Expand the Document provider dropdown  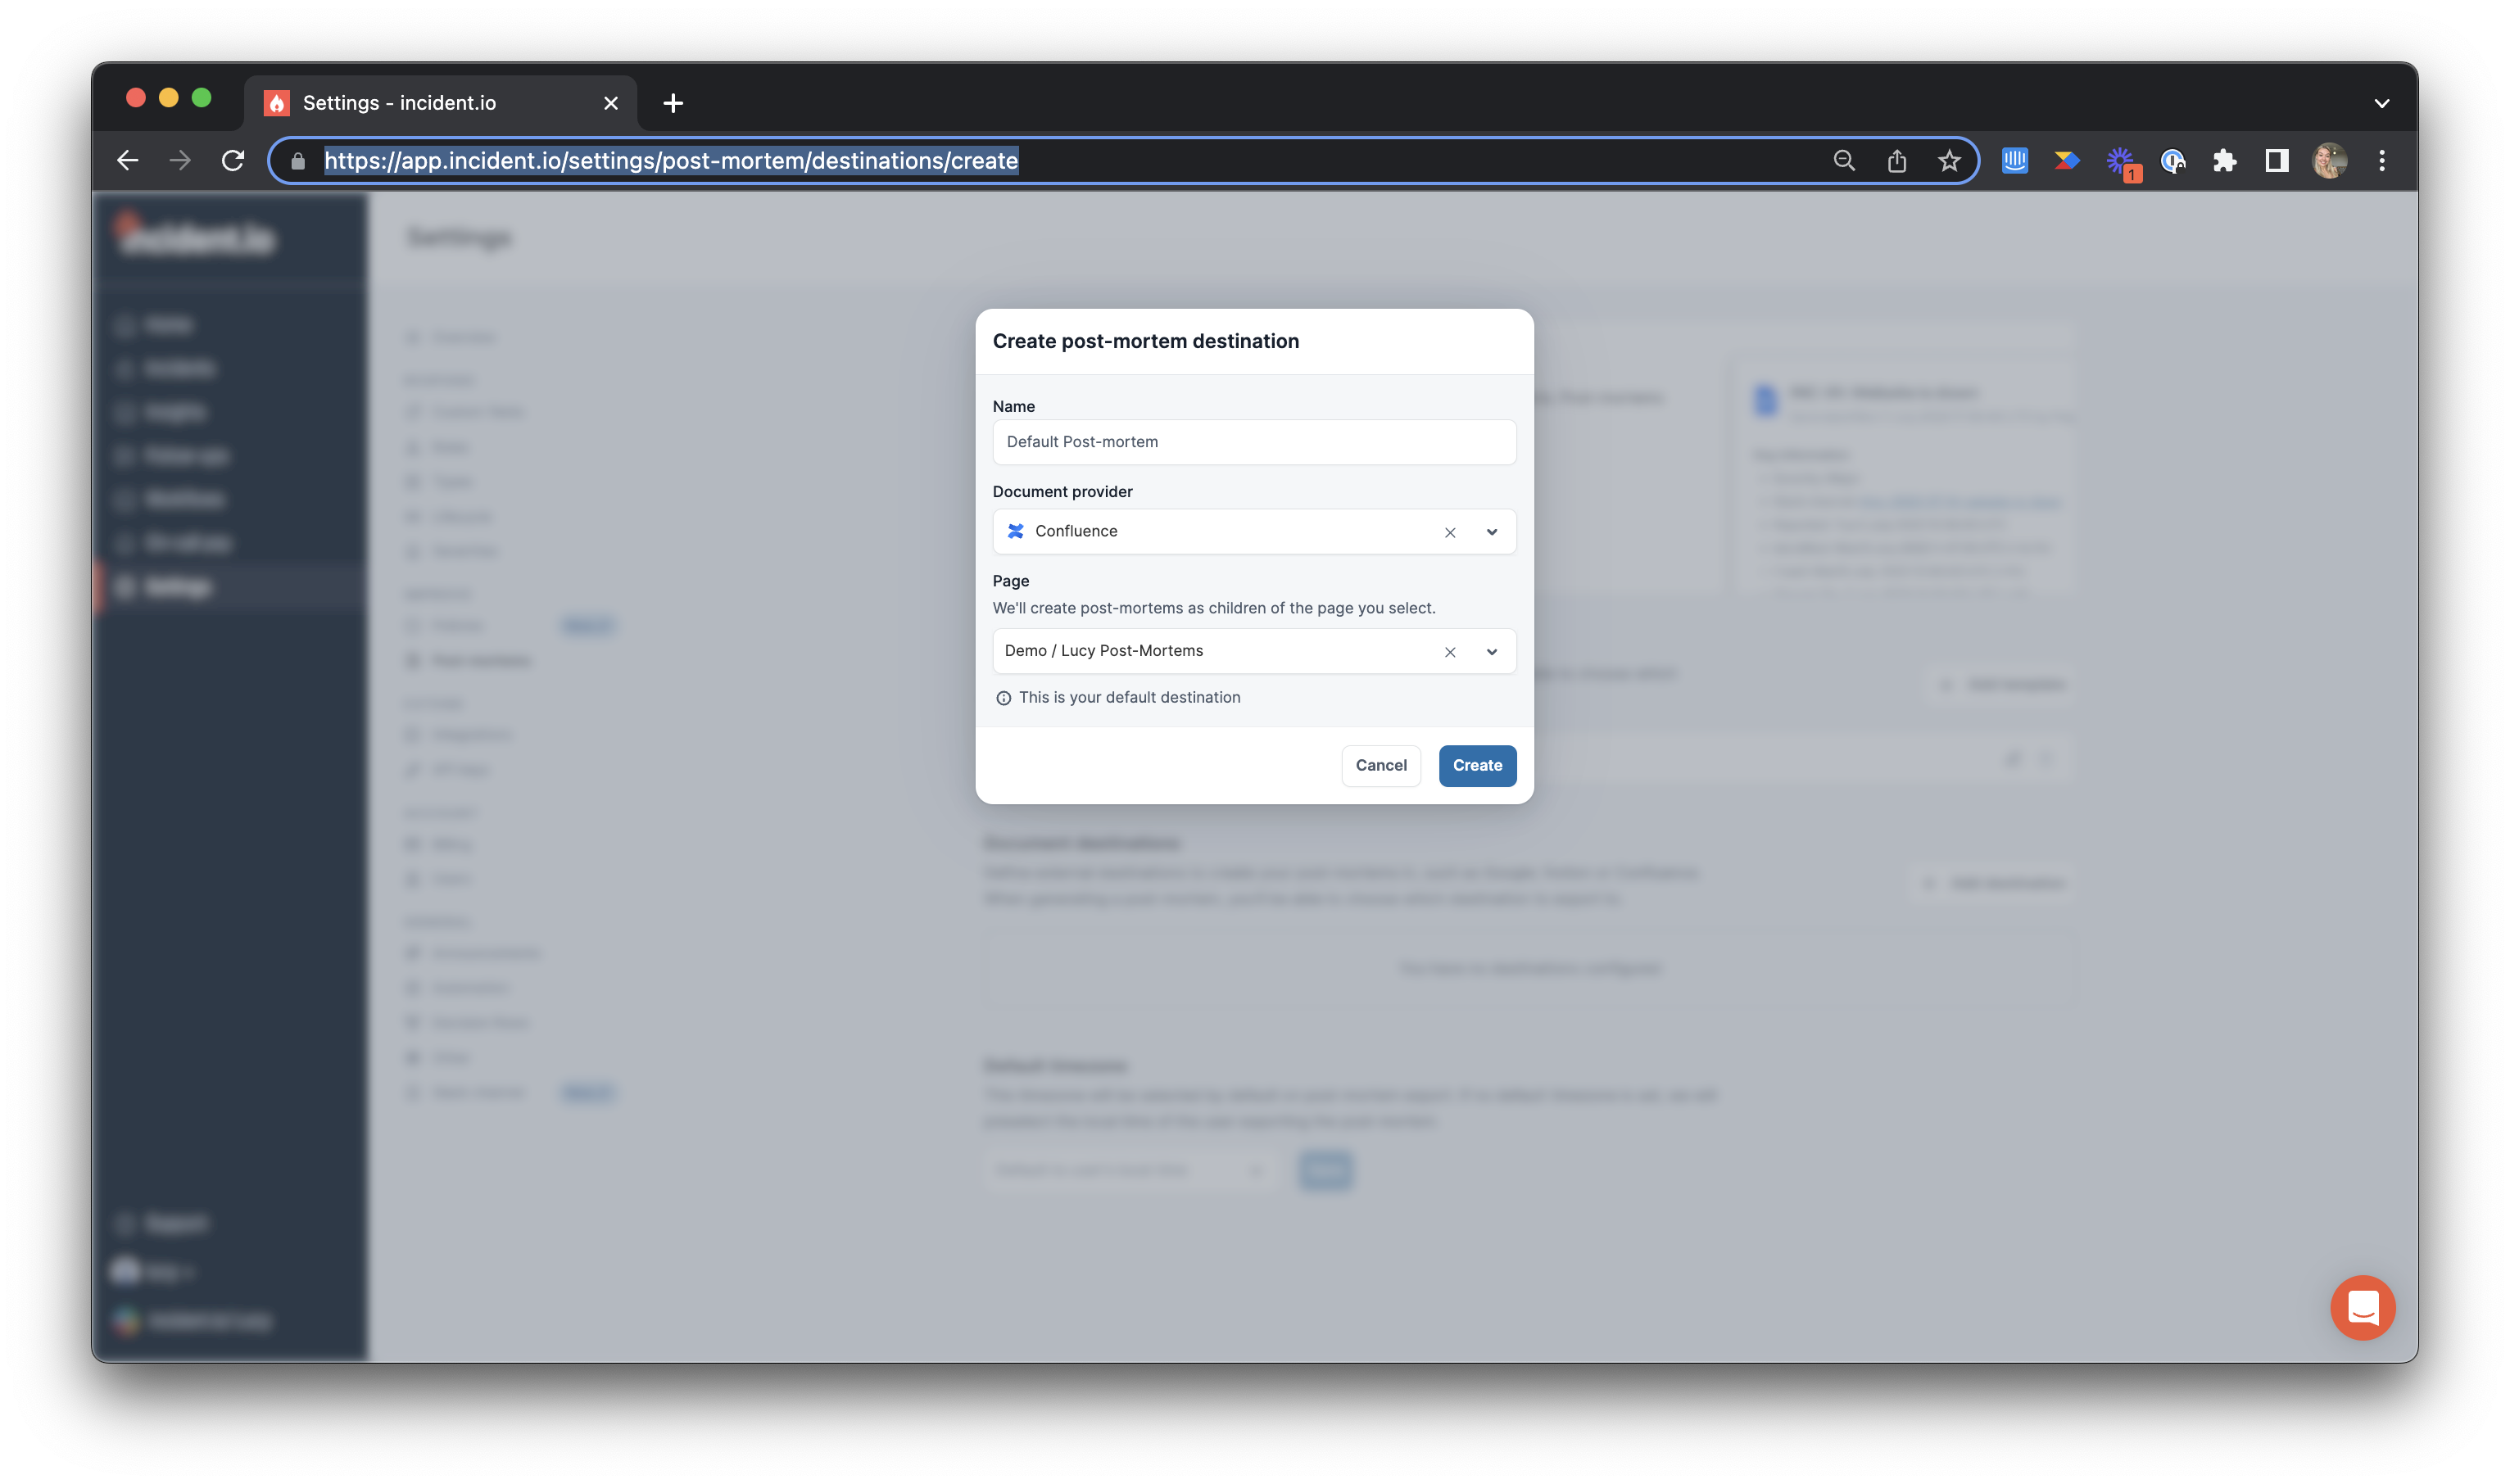pos(1492,532)
